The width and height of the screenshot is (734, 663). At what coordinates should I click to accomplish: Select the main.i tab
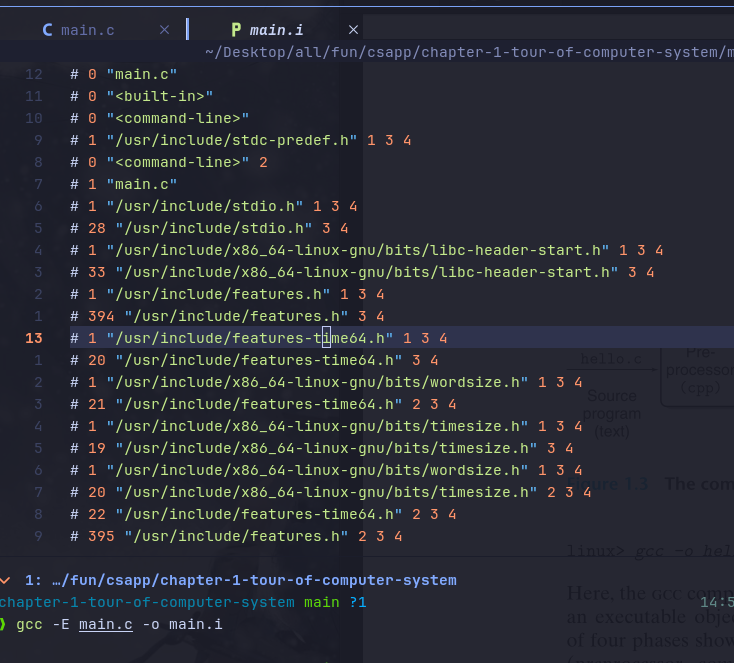[276, 30]
